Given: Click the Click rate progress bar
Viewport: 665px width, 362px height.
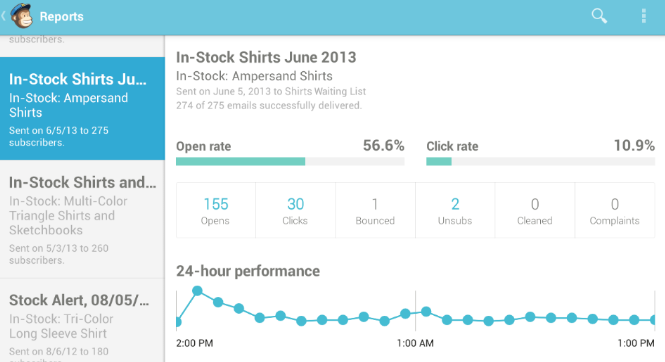Looking at the screenshot, I should 540,162.
